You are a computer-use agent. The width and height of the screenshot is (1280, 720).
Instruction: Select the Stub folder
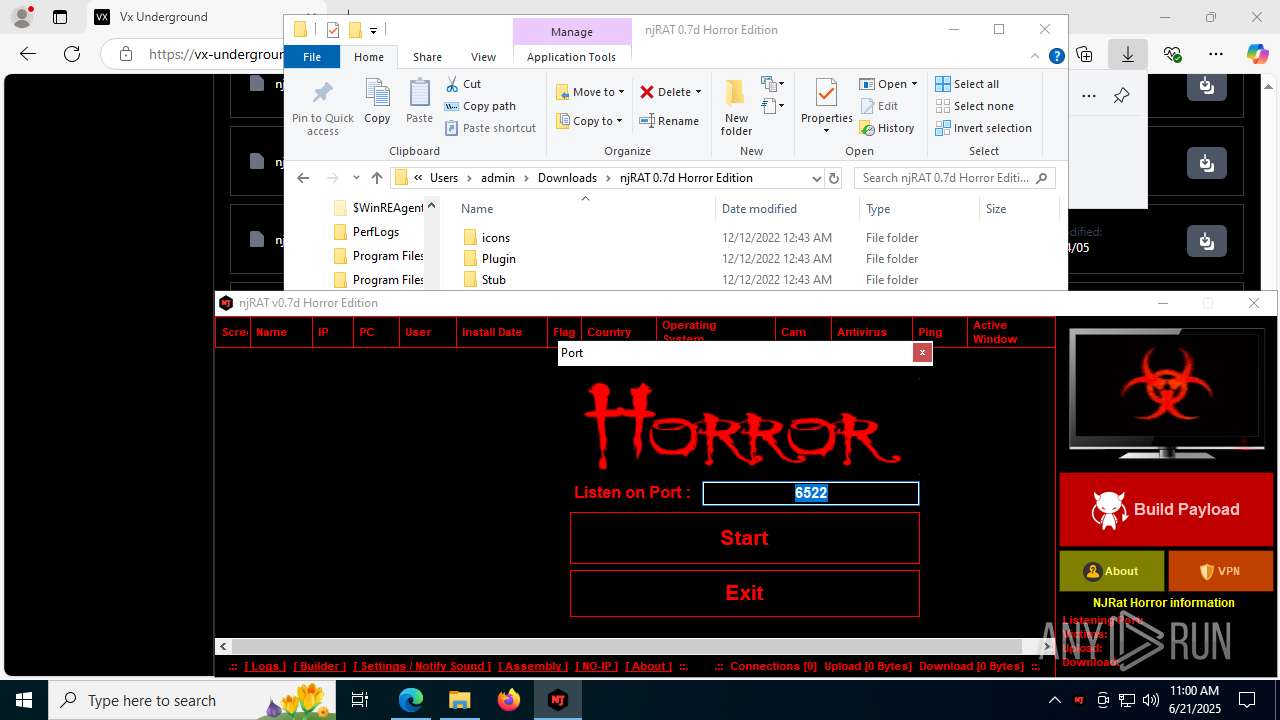pos(493,280)
